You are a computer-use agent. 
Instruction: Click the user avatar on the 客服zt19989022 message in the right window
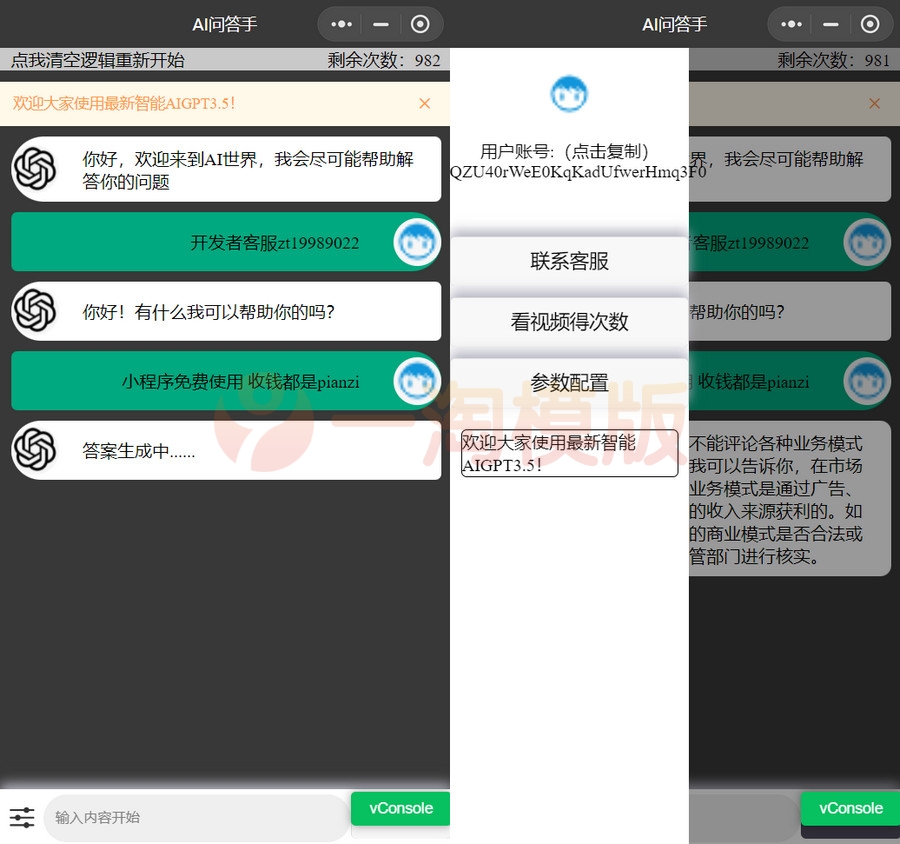(x=867, y=242)
